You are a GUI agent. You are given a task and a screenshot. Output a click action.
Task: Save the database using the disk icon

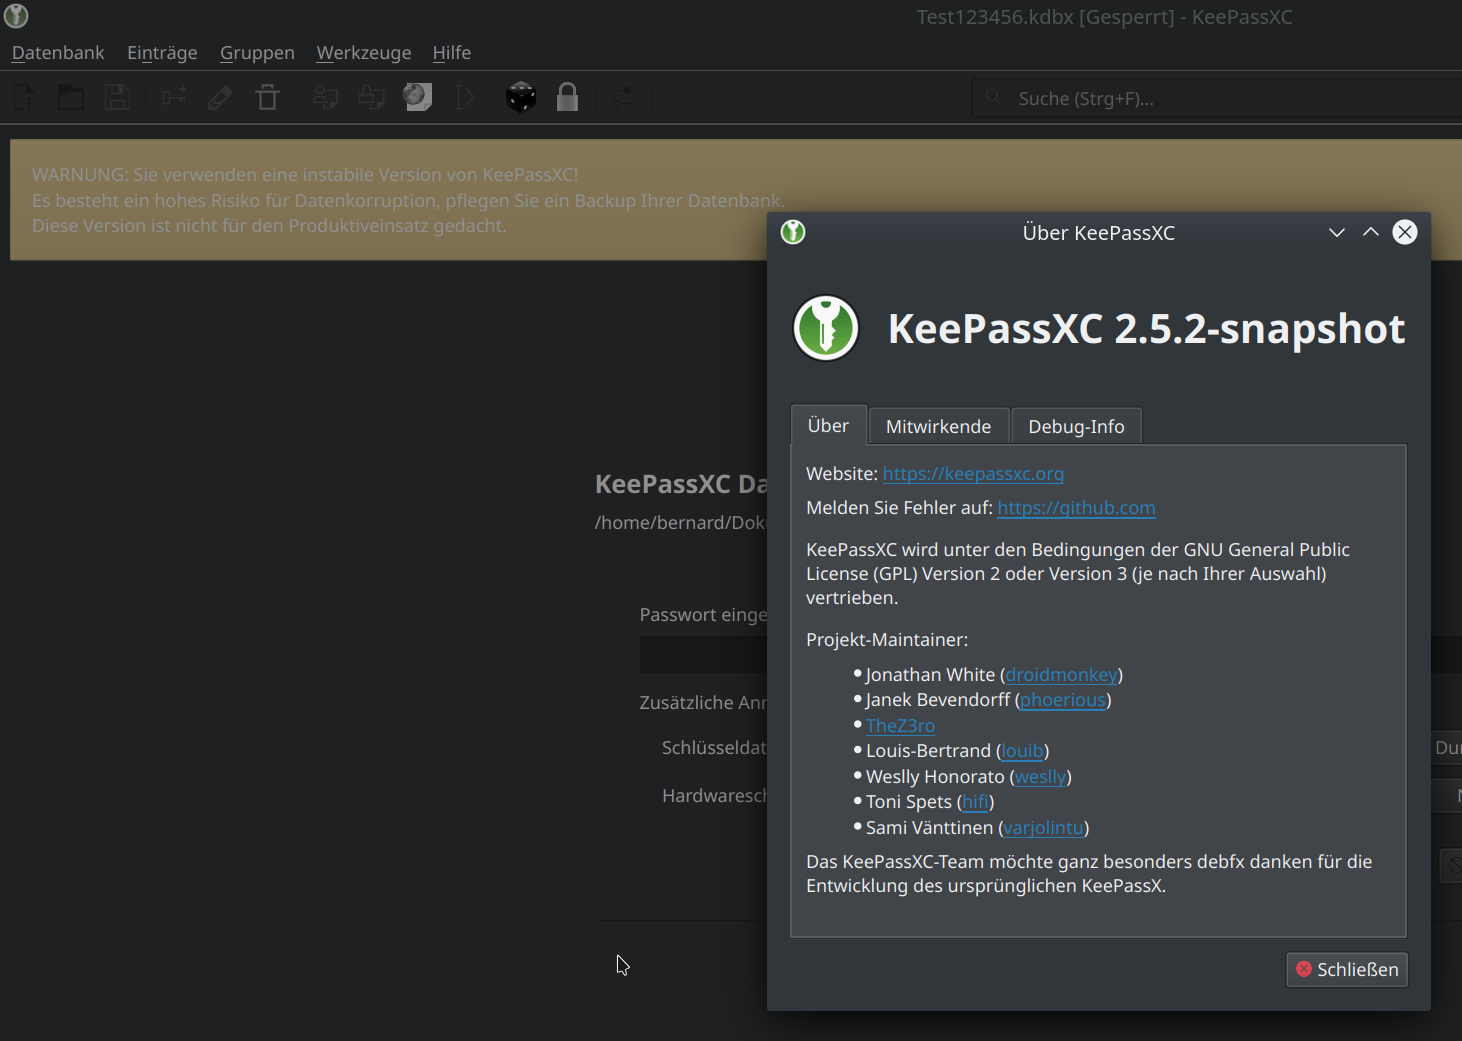(118, 97)
